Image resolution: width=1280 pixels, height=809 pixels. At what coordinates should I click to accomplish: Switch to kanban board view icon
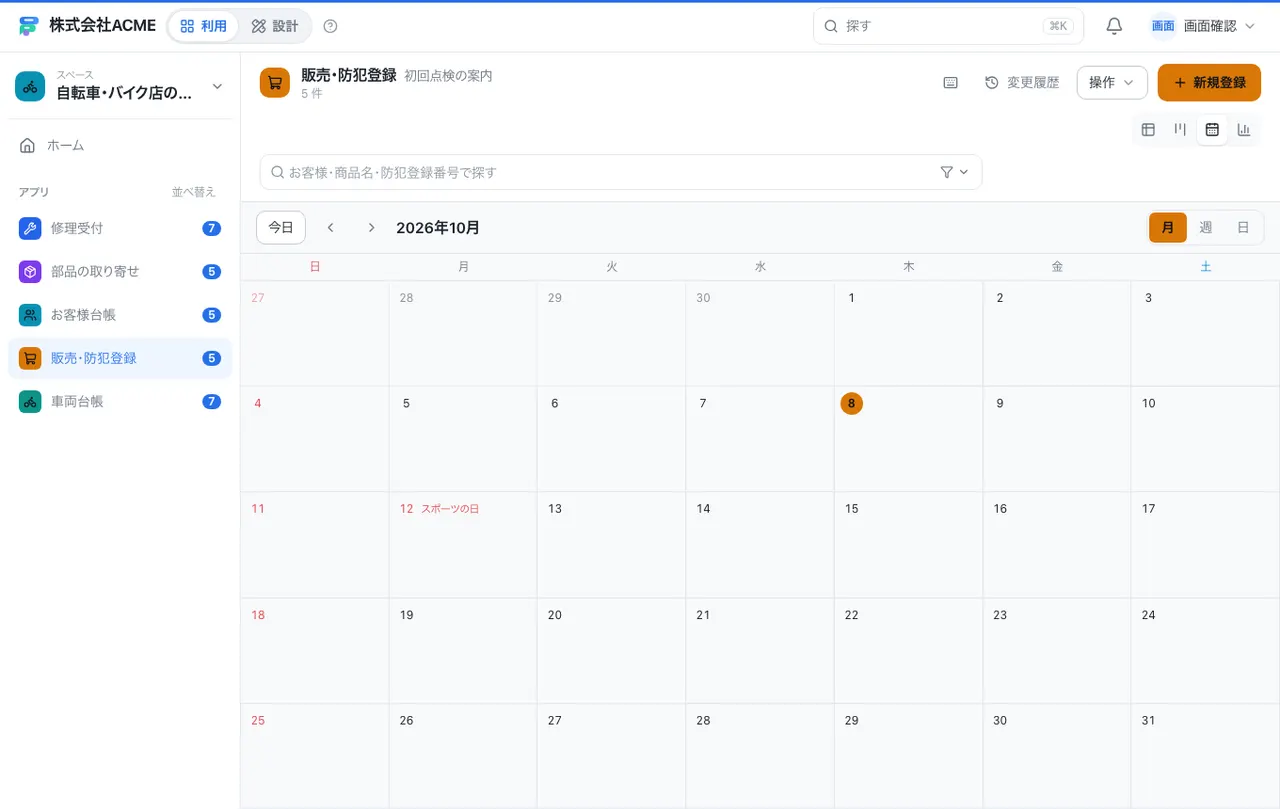pyautogui.click(x=1180, y=129)
